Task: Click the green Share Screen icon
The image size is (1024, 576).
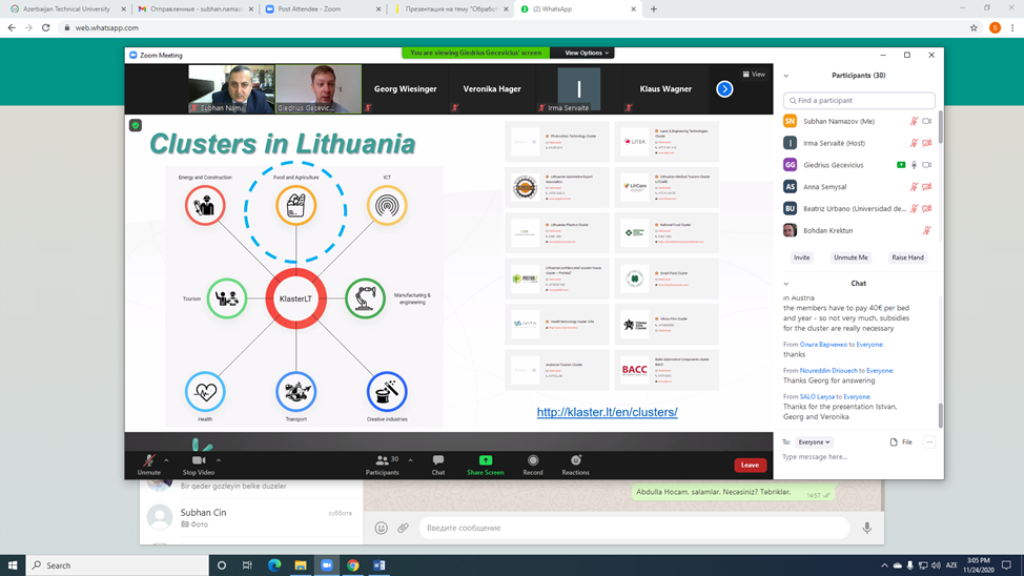Action: point(485,460)
